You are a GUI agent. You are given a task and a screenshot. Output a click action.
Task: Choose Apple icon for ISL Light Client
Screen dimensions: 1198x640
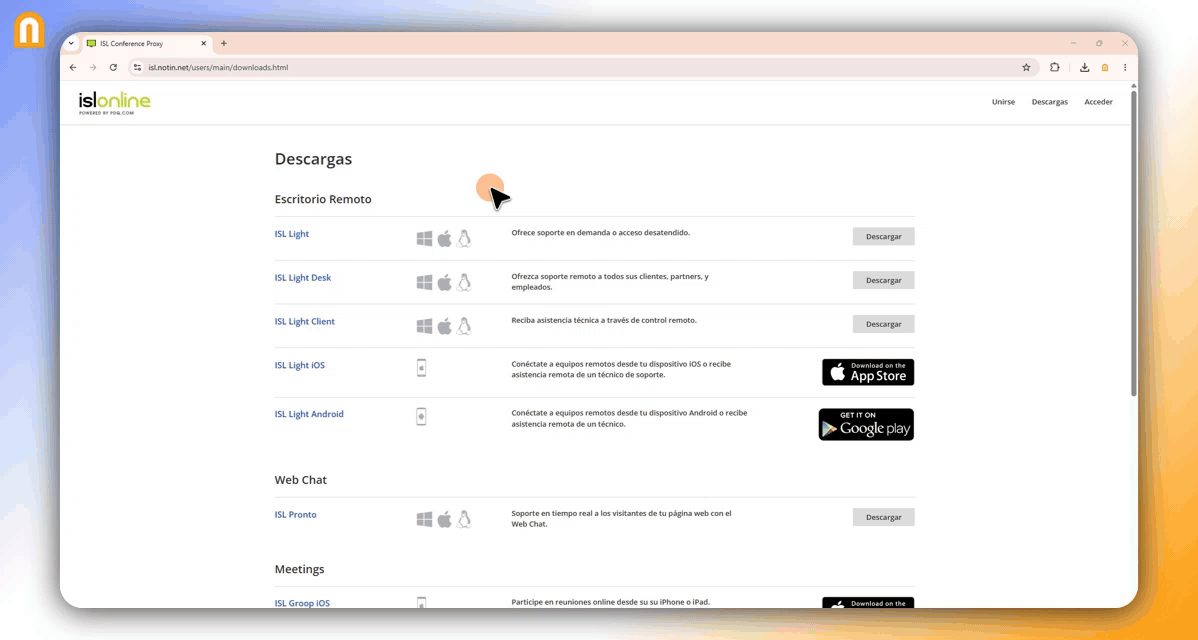444,326
